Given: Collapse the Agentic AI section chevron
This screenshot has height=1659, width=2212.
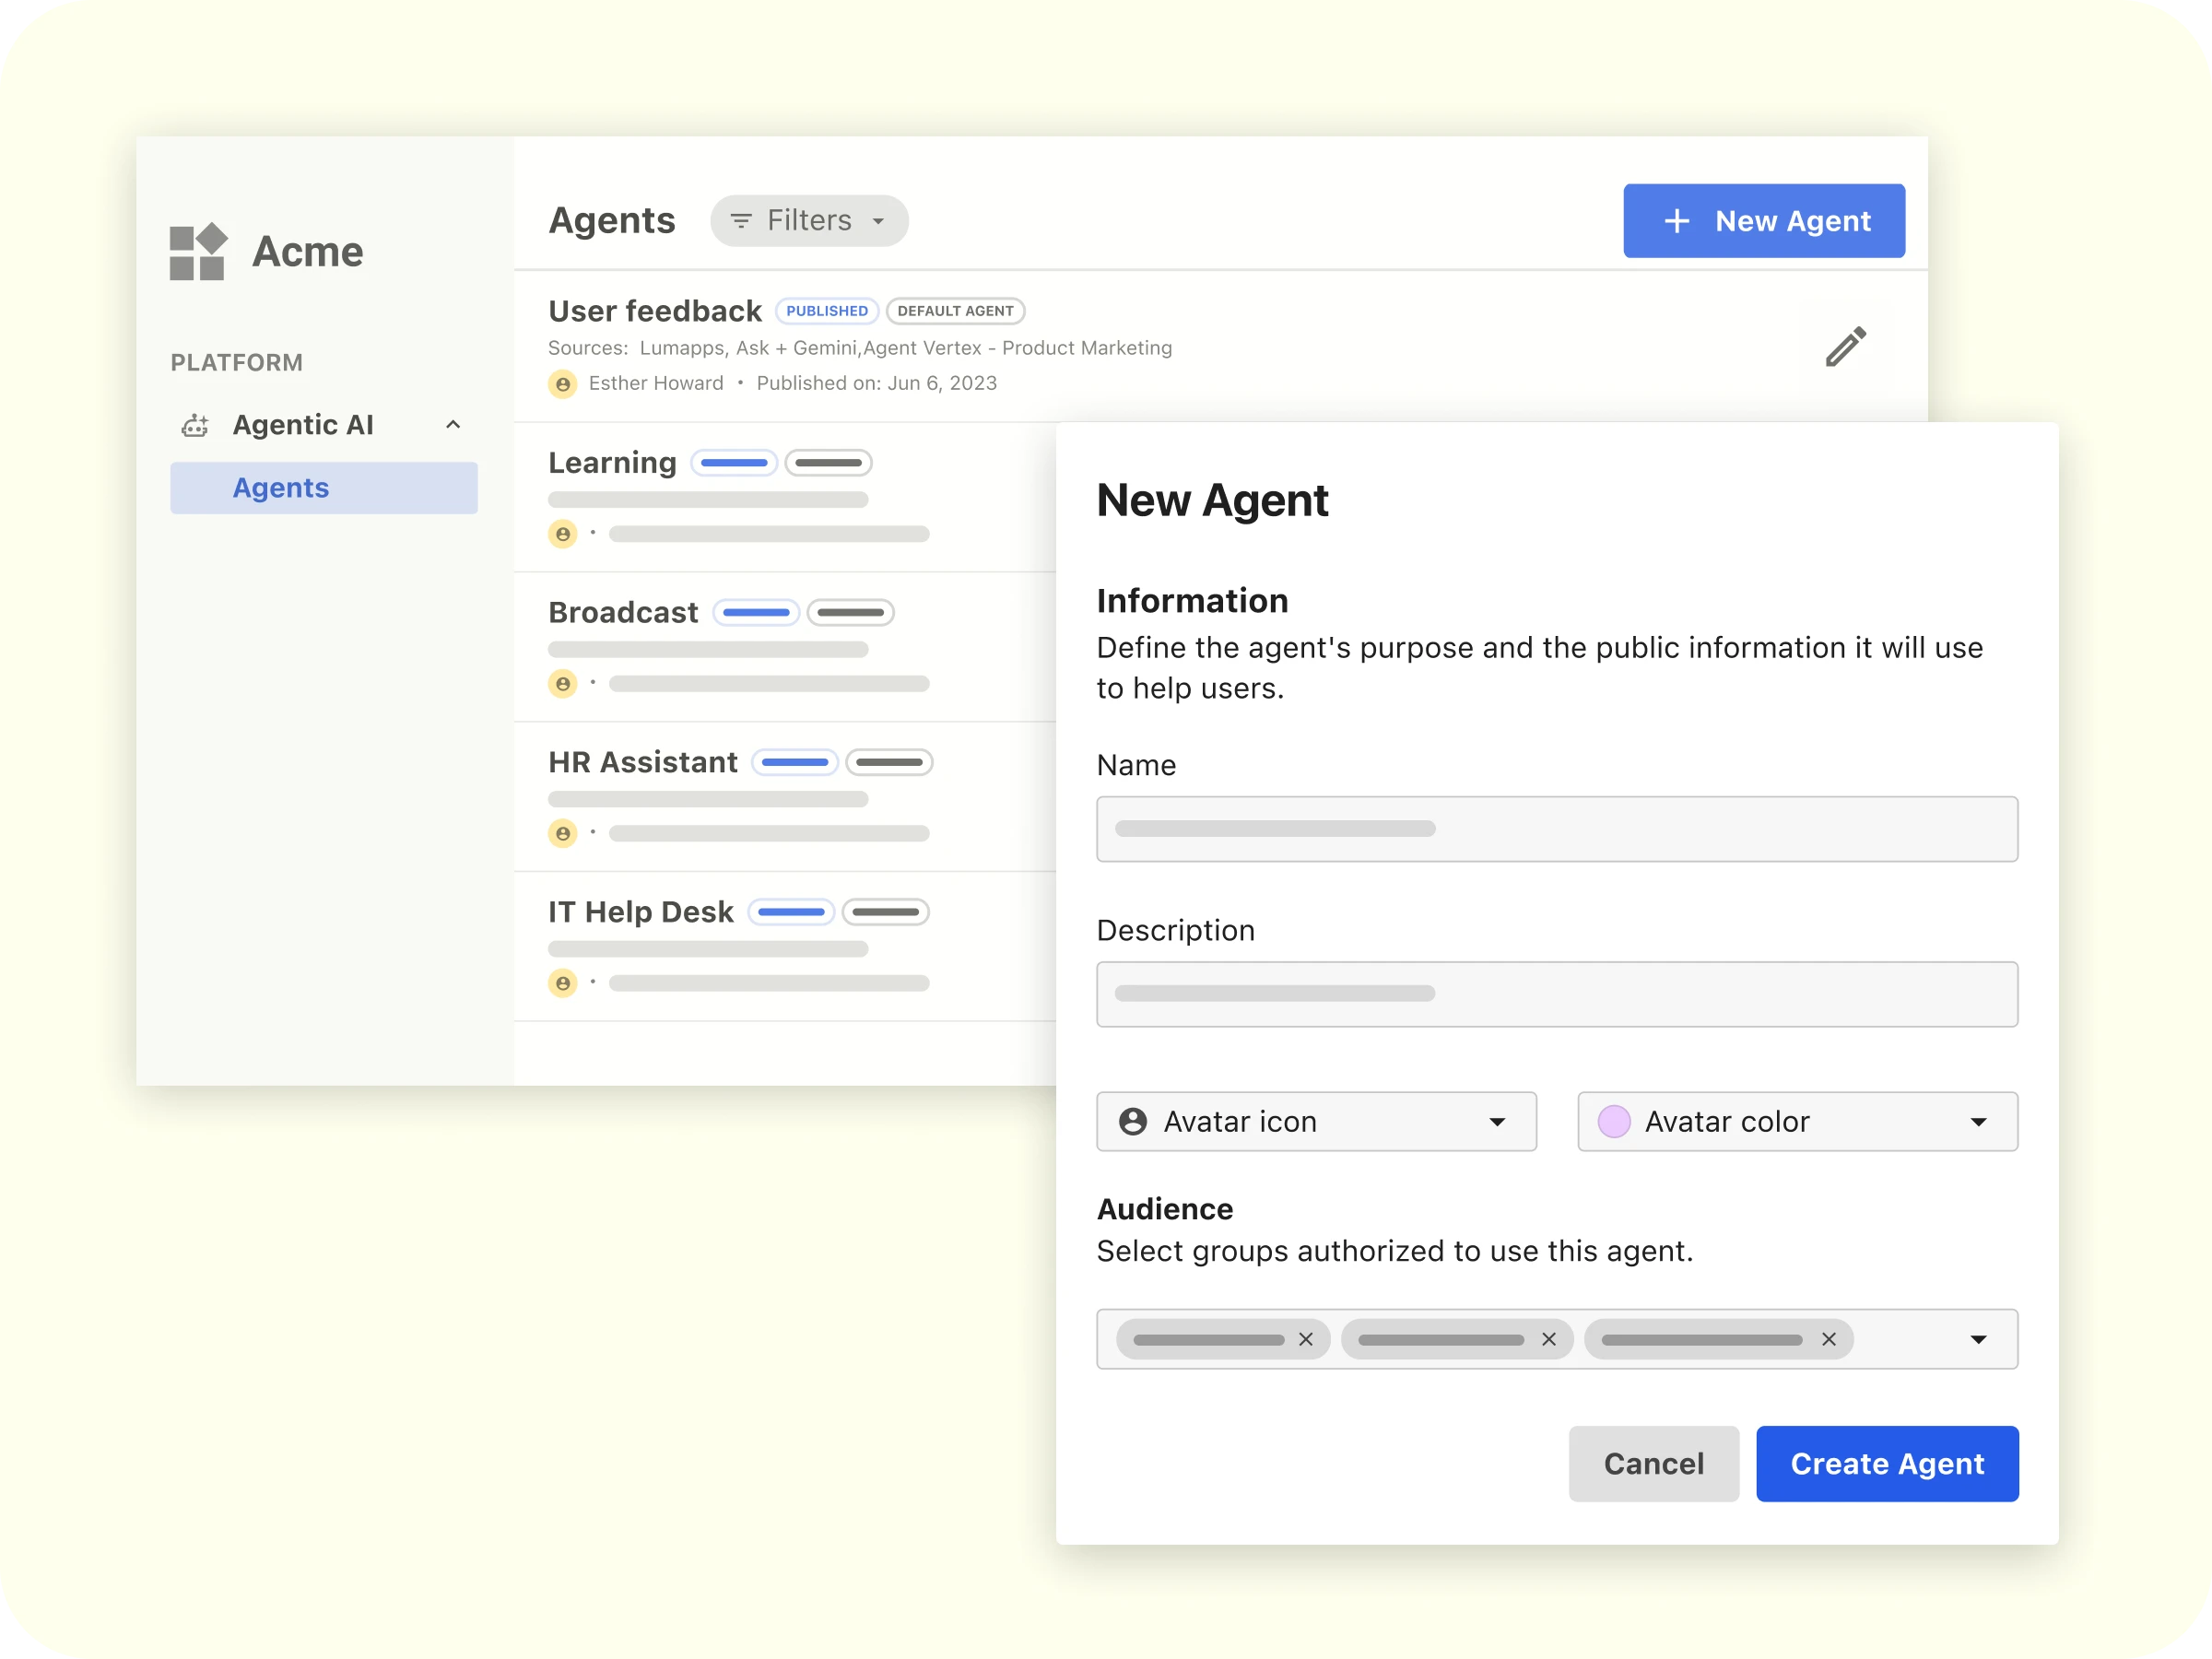Looking at the screenshot, I should click(453, 425).
